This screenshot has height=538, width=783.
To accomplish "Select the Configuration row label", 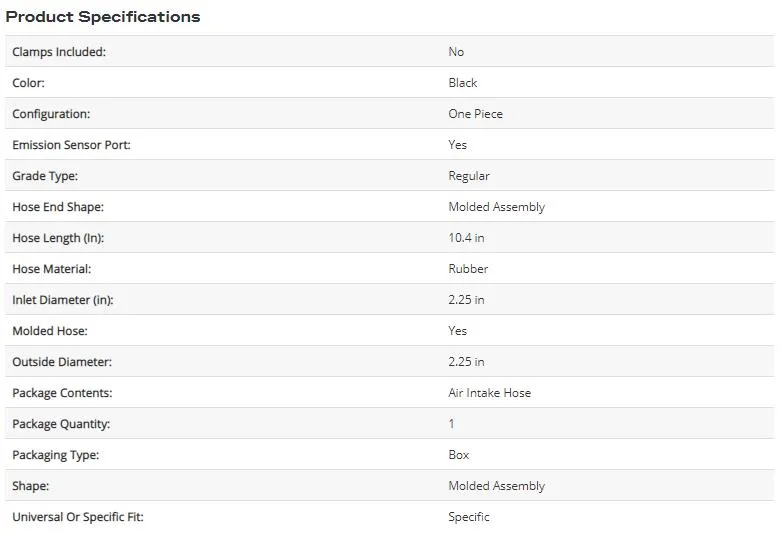I will 51,114.
